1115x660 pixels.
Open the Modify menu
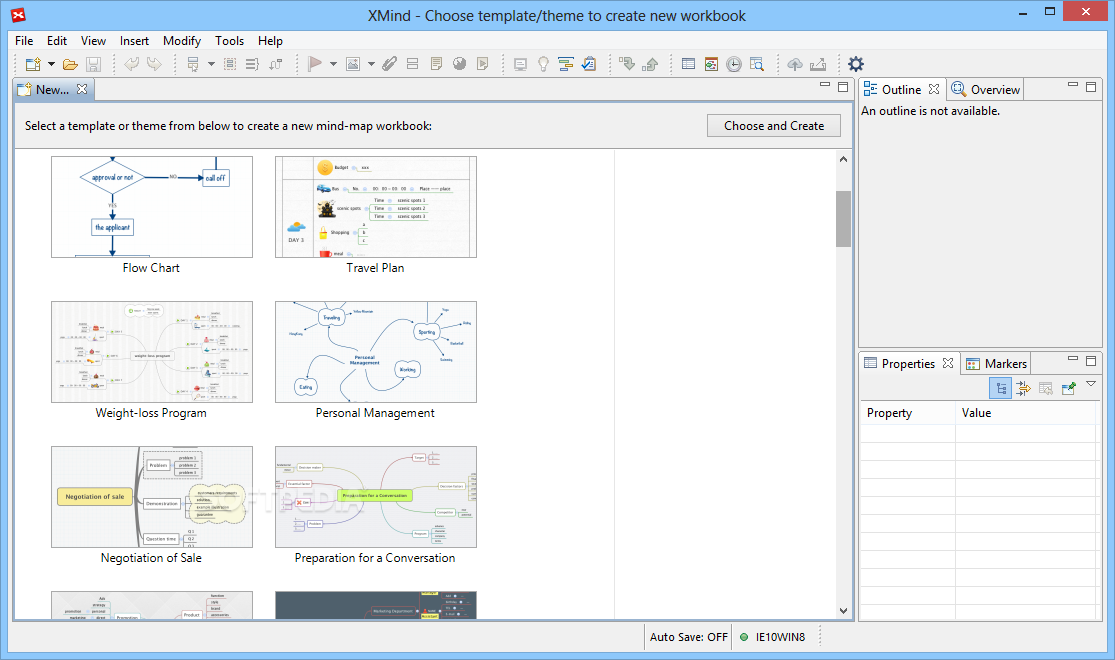point(182,41)
